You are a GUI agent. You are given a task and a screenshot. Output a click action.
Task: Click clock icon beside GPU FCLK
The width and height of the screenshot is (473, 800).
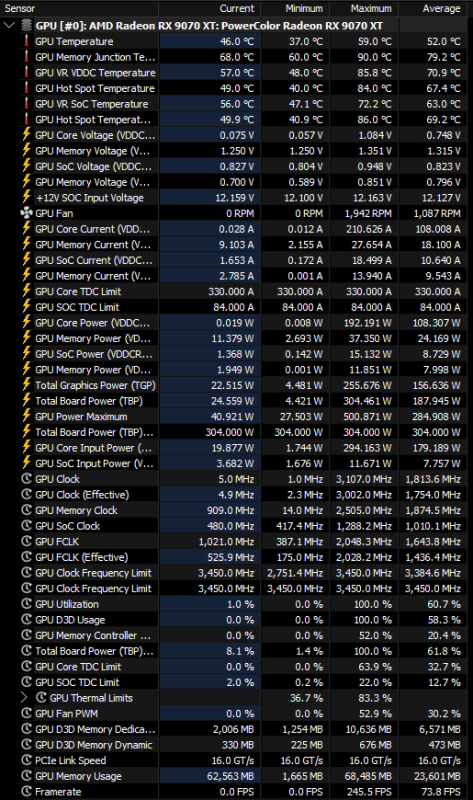[x=27, y=541]
